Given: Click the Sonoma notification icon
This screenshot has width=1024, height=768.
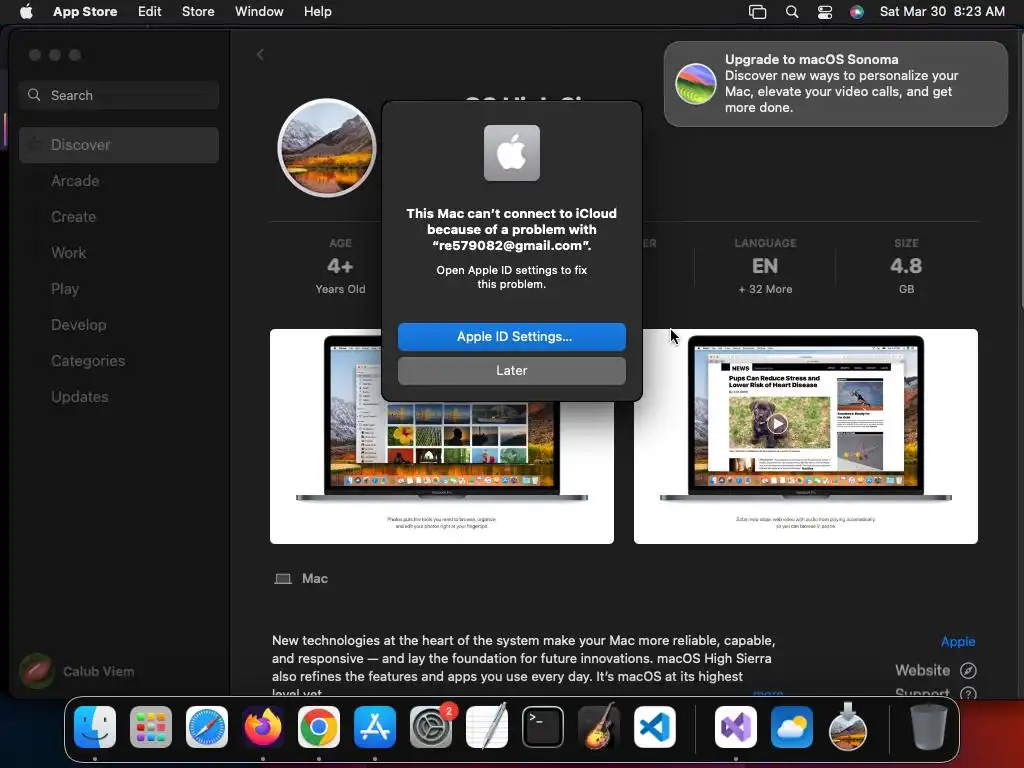Looking at the screenshot, I should (696, 84).
